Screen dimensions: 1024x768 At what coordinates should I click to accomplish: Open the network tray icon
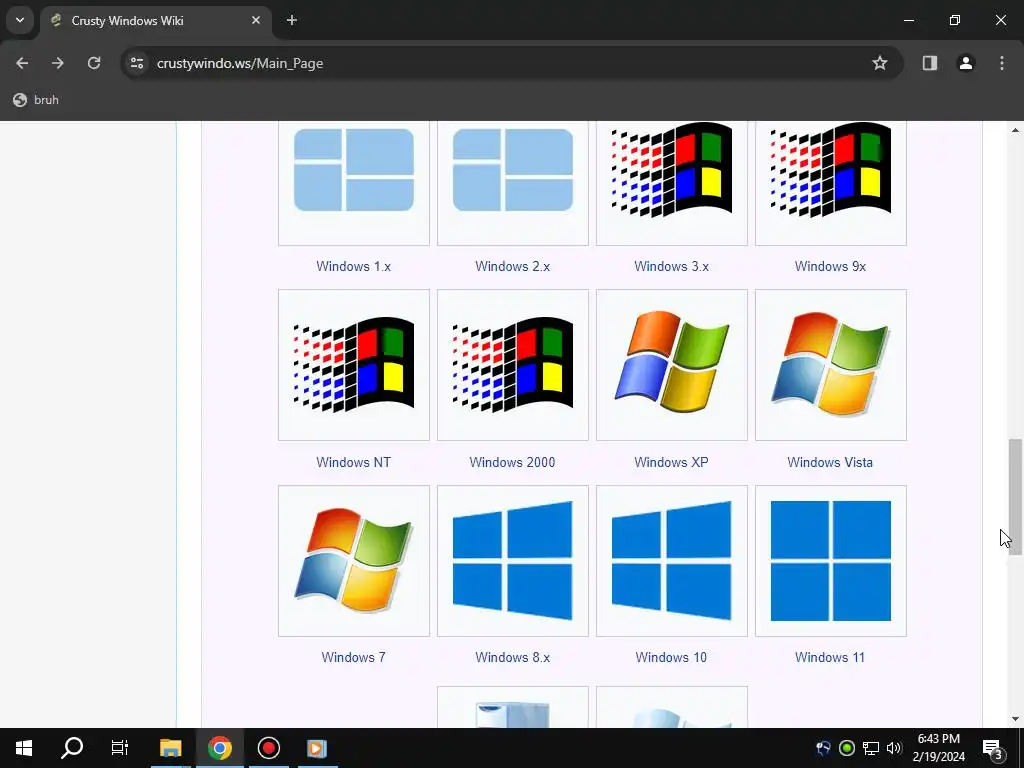(871, 748)
